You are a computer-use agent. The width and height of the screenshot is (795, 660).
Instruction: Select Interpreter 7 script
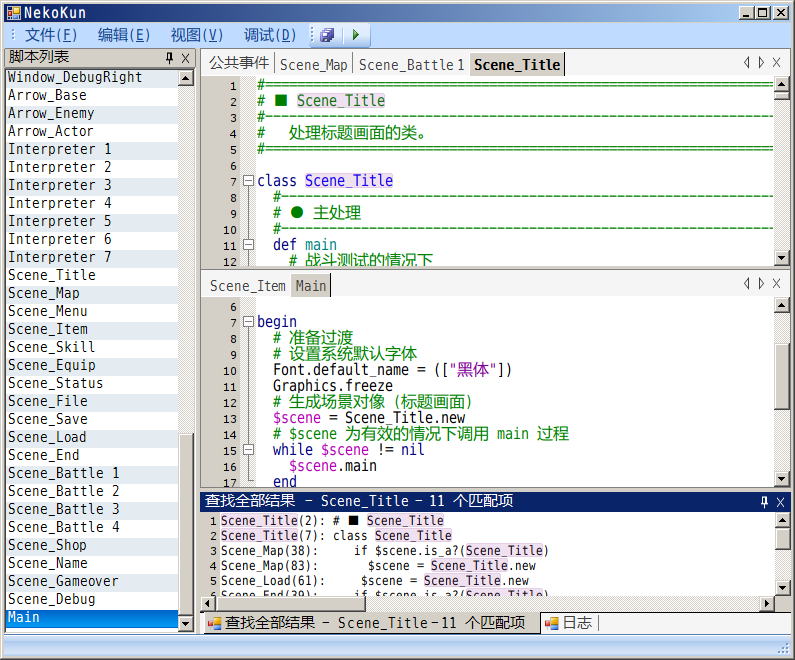pos(92,258)
